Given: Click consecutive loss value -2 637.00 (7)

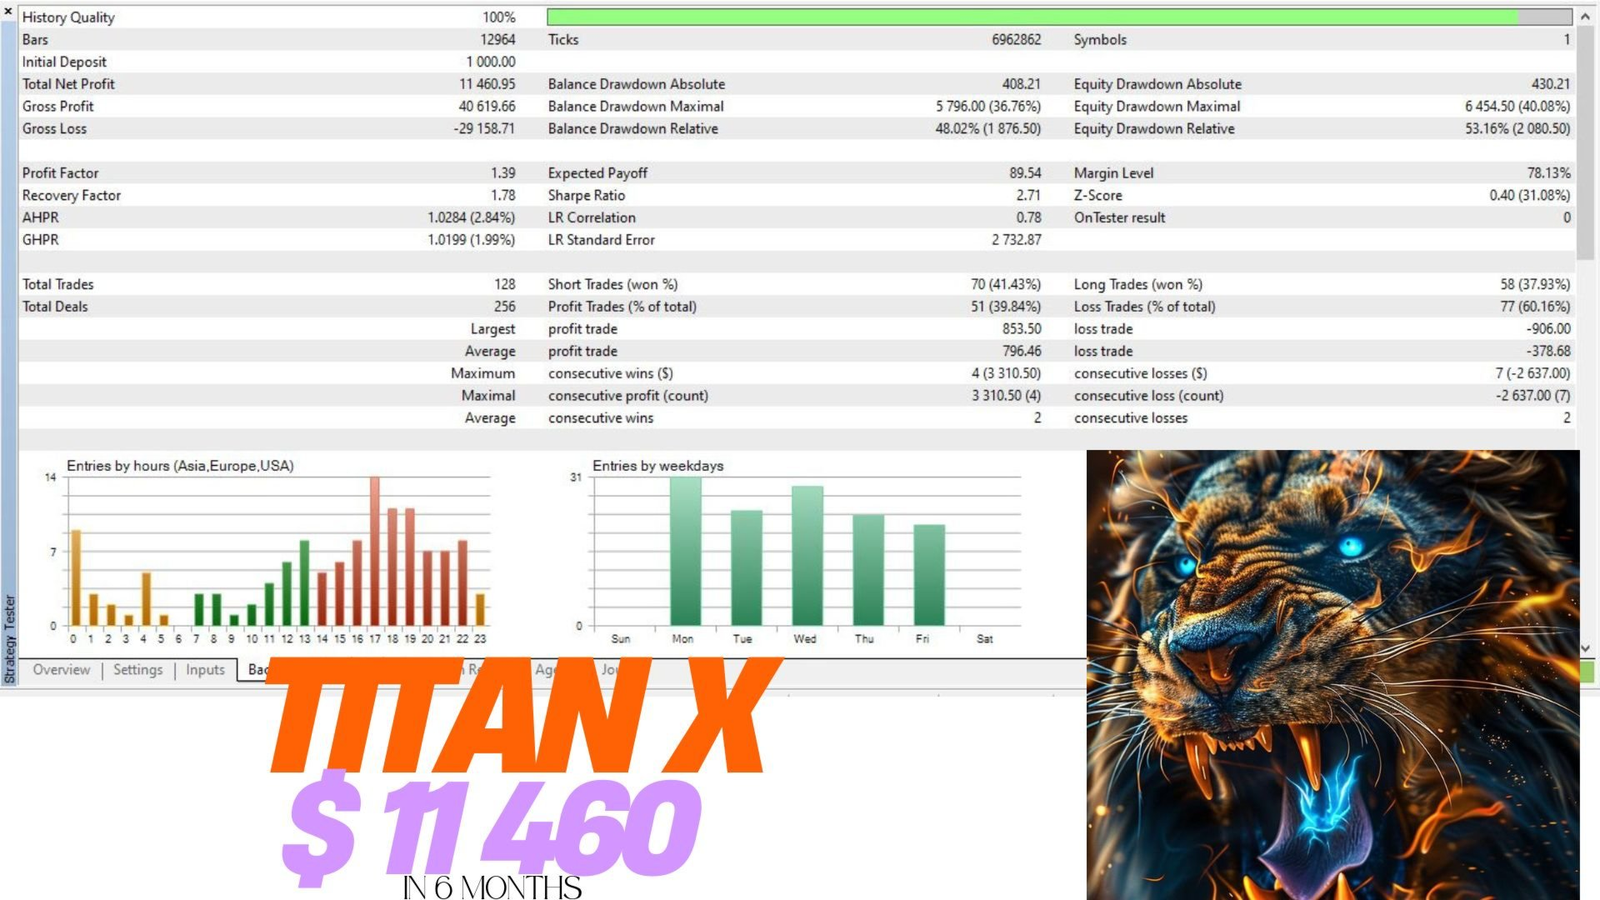Looking at the screenshot, I should coord(1533,395).
